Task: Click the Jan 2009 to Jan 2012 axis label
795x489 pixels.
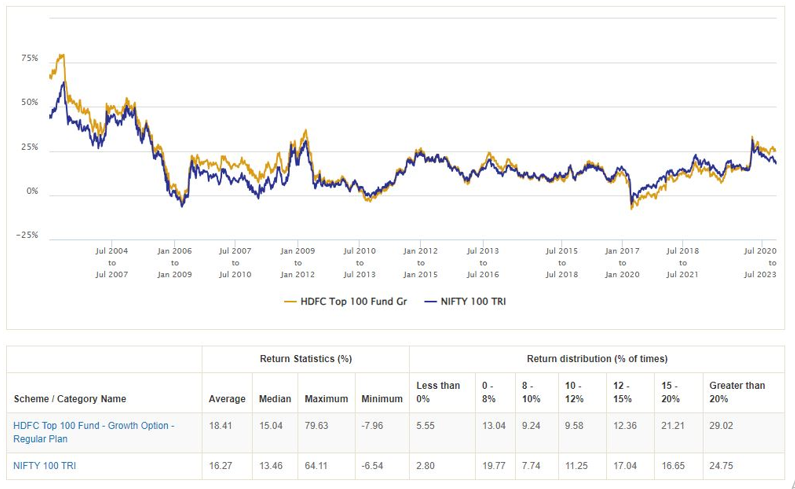Action: [298, 263]
